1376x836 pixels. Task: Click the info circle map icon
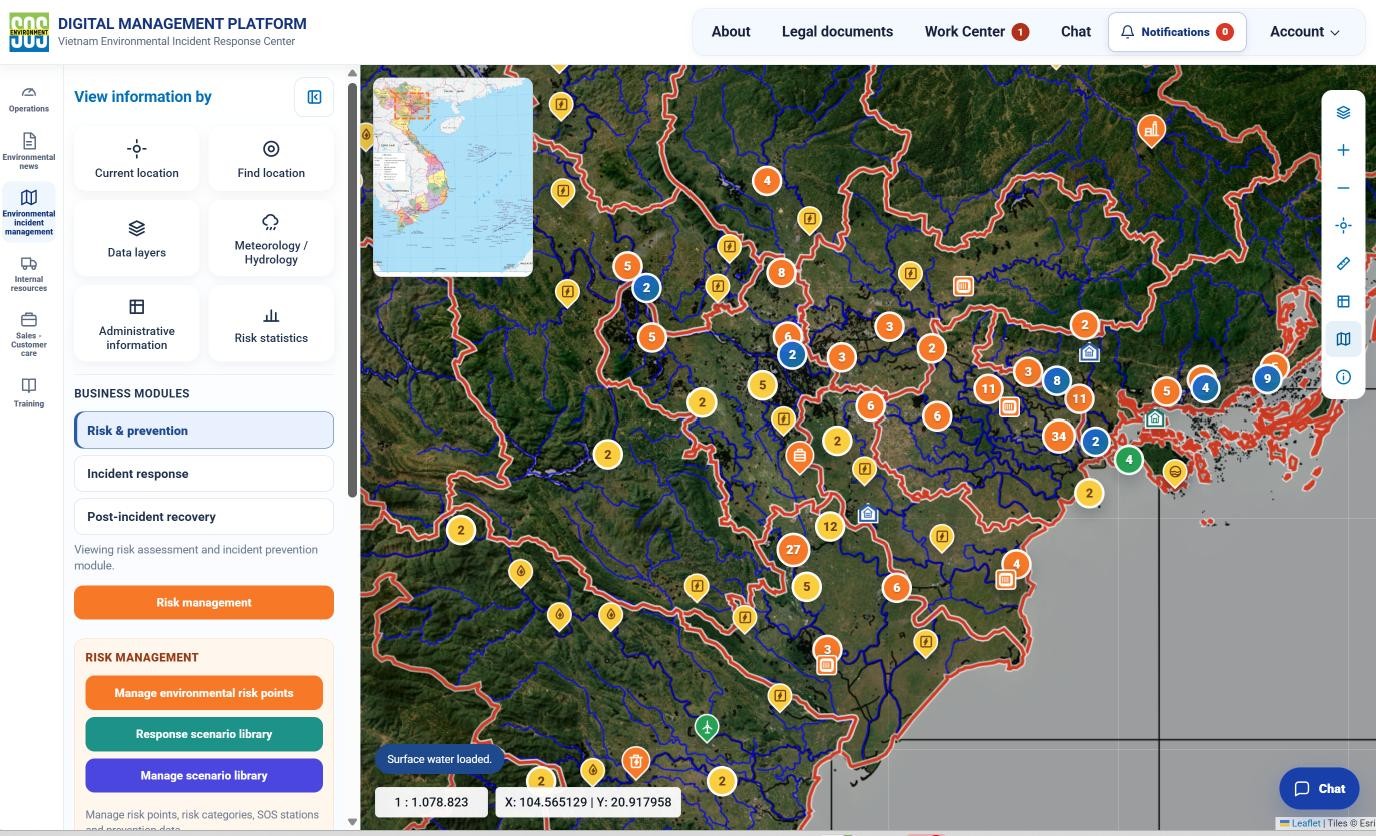coord(1343,377)
